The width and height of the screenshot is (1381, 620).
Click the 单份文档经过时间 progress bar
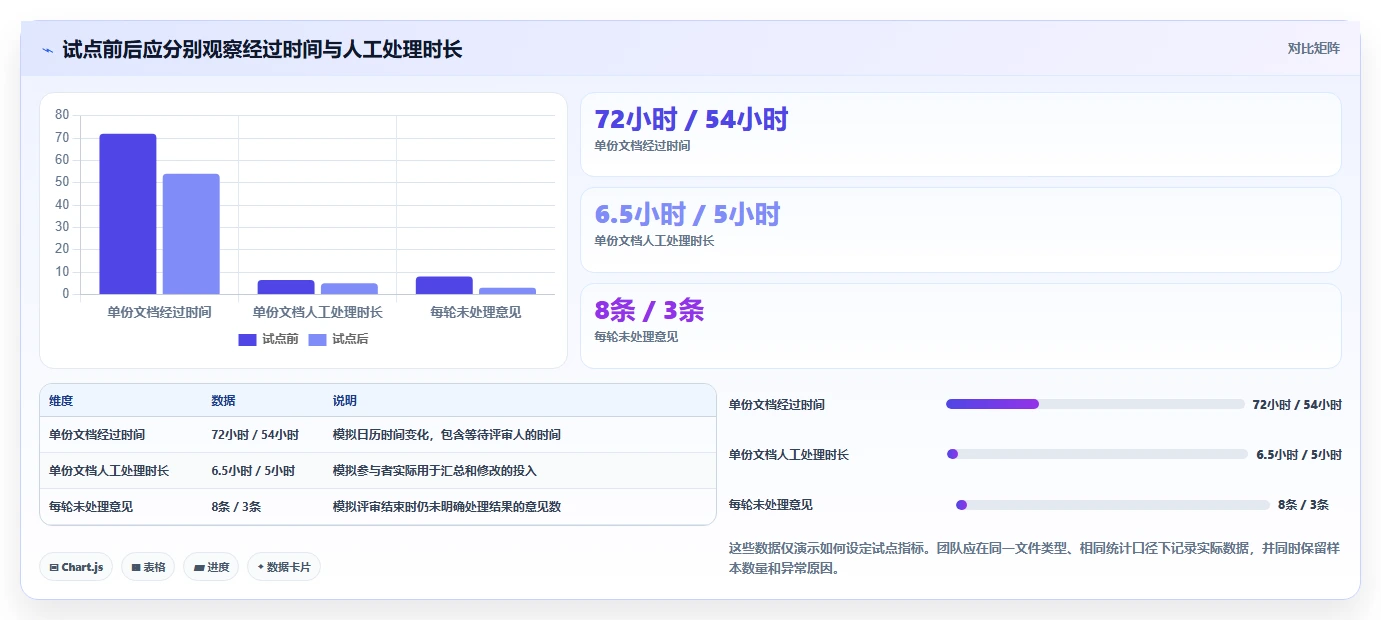1095,404
